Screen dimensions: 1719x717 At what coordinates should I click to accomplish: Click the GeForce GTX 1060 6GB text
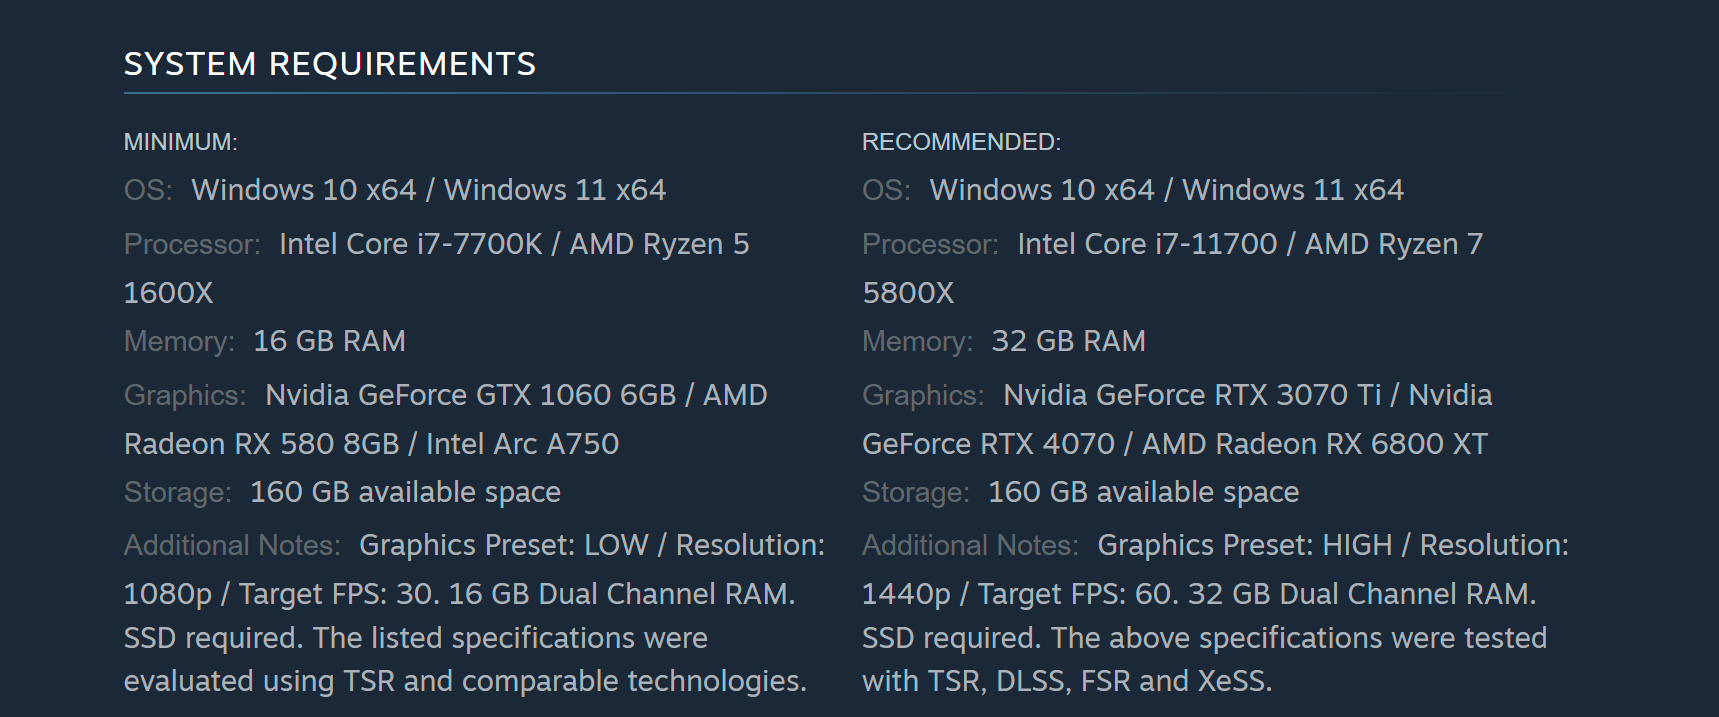click(x=516, y=395)
